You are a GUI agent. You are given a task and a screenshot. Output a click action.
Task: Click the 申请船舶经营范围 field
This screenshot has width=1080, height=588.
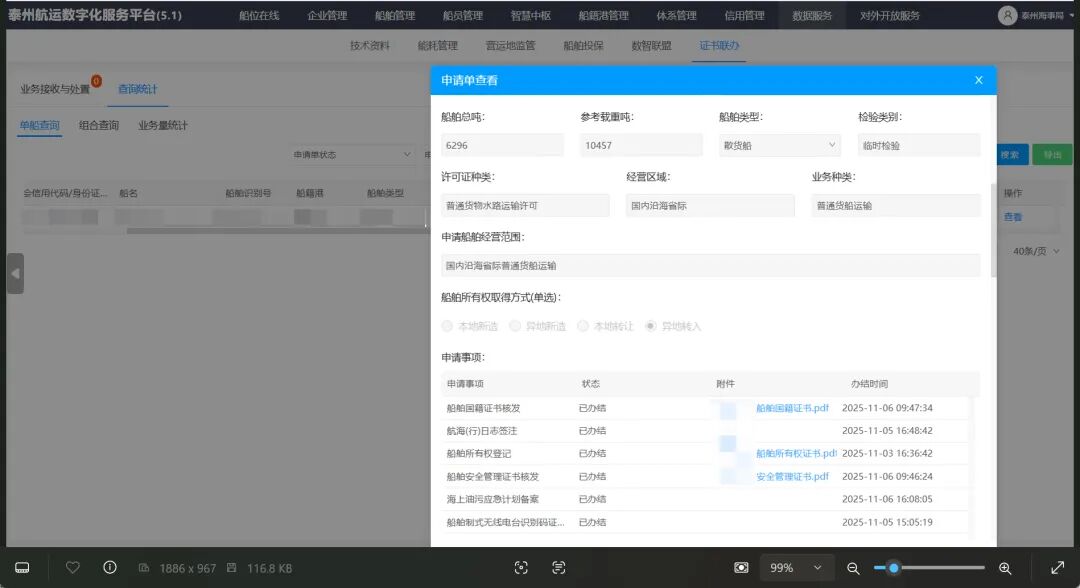(x=710, y=265)
